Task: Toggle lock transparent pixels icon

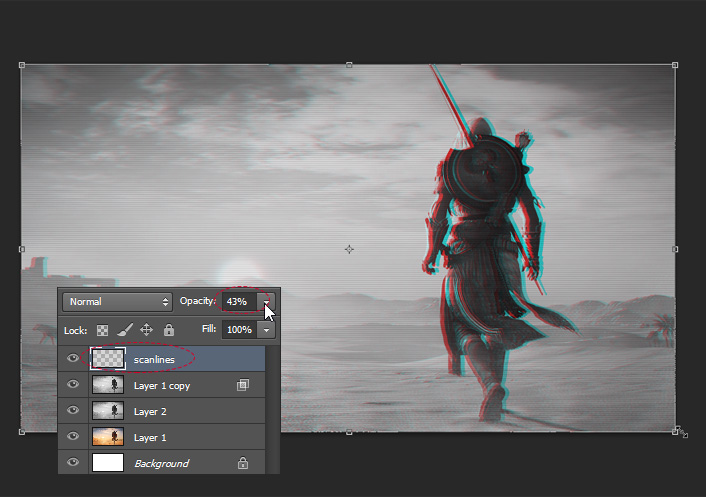Action: [x=102, y=330]
